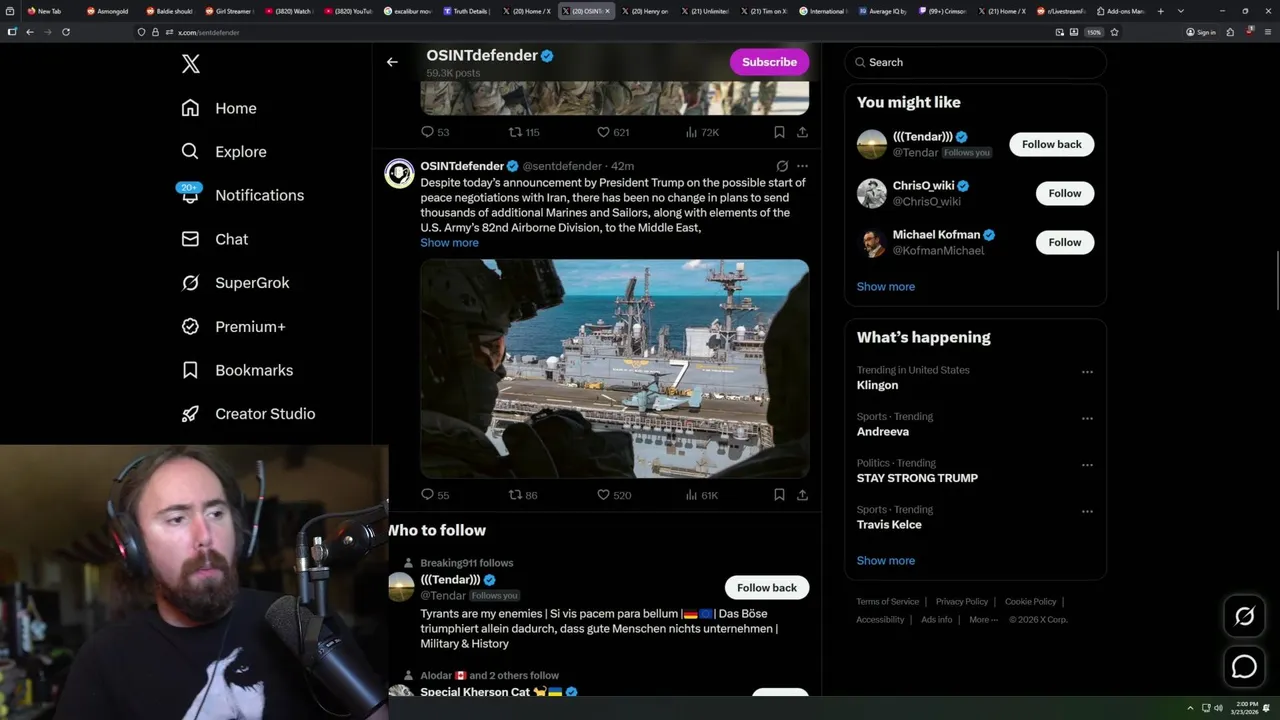Switch to the Asmongold browser tab

point(108,11)
